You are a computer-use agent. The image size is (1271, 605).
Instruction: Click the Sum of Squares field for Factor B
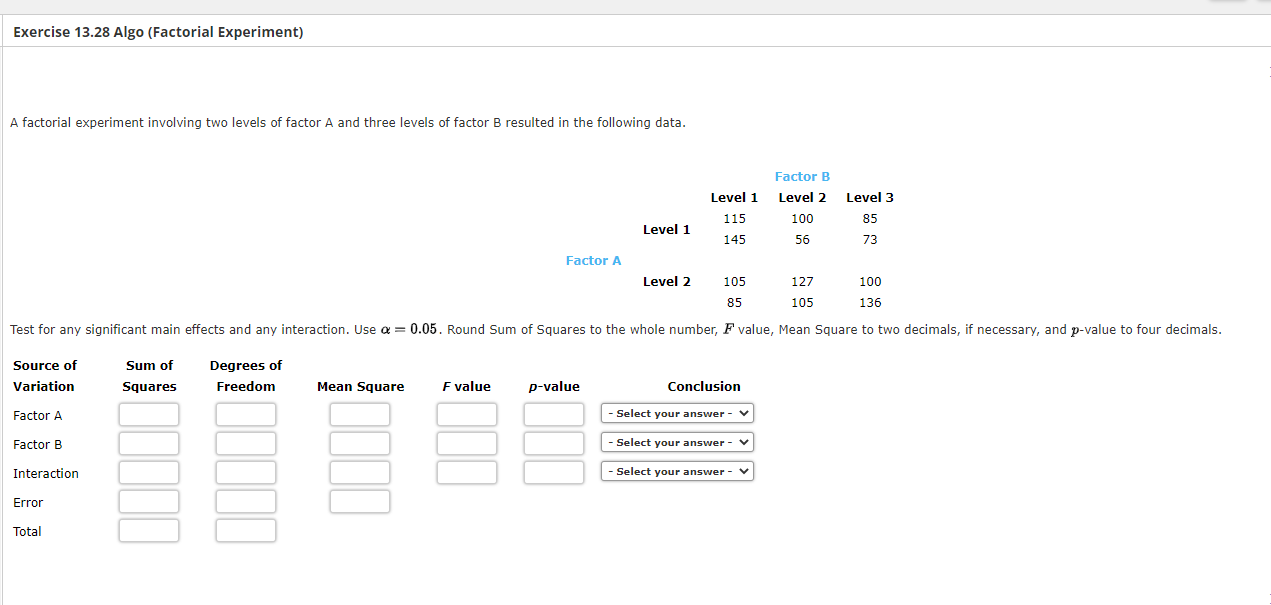click(149, 443)
